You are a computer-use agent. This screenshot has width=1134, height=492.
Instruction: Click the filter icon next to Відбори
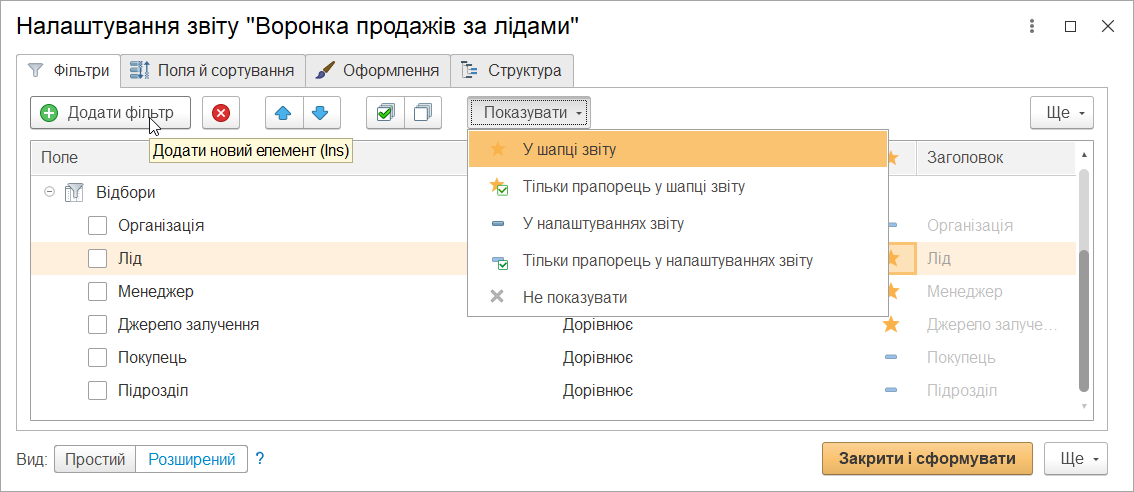coord(74,192)
